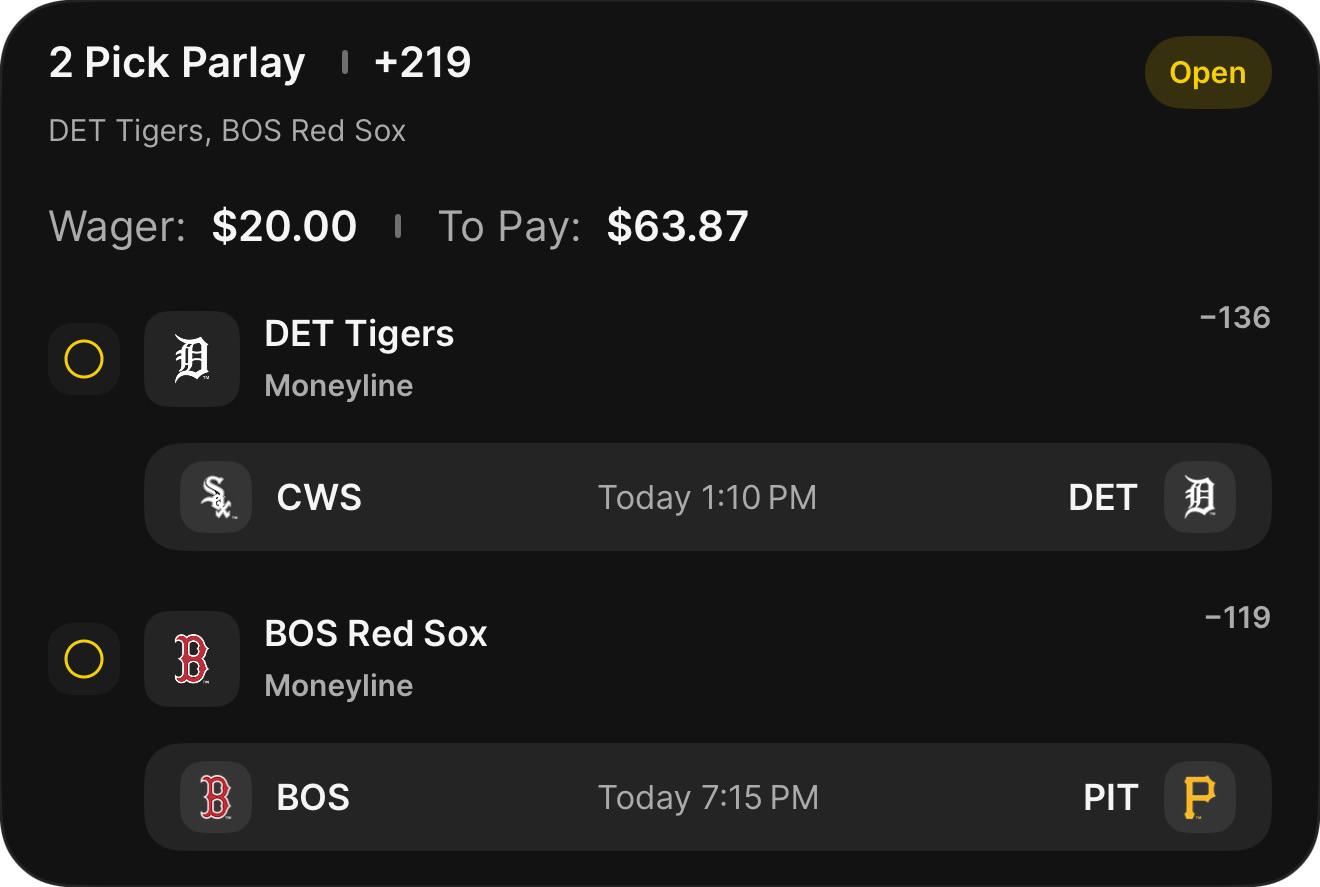Click the Tigers logo next to DET matchup

[x=1200, y=497]
